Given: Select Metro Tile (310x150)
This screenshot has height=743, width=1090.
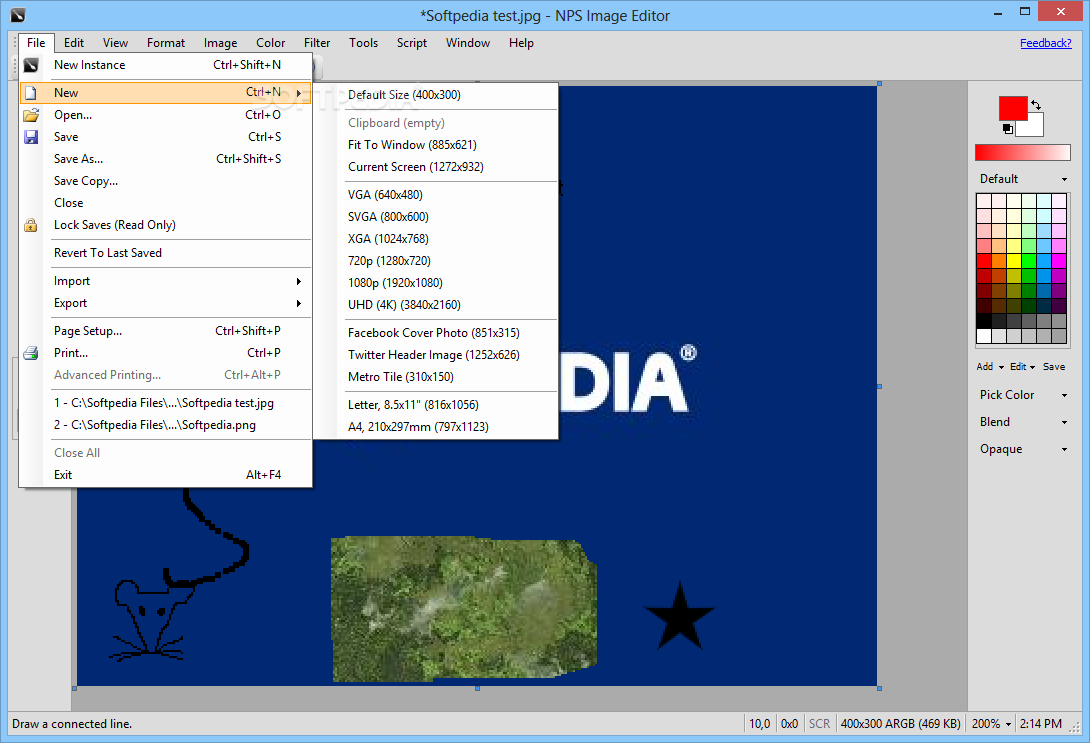Looking at the screenshot, I should click(x=436, y=377).
